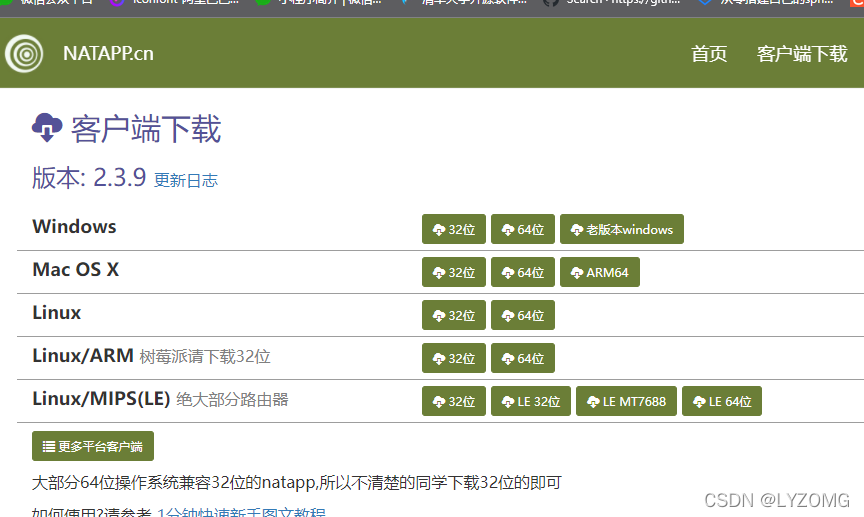Screen dimensions: 864x517
Task: Download Mac OS X ARM64 client
Action: coord(600,272)
